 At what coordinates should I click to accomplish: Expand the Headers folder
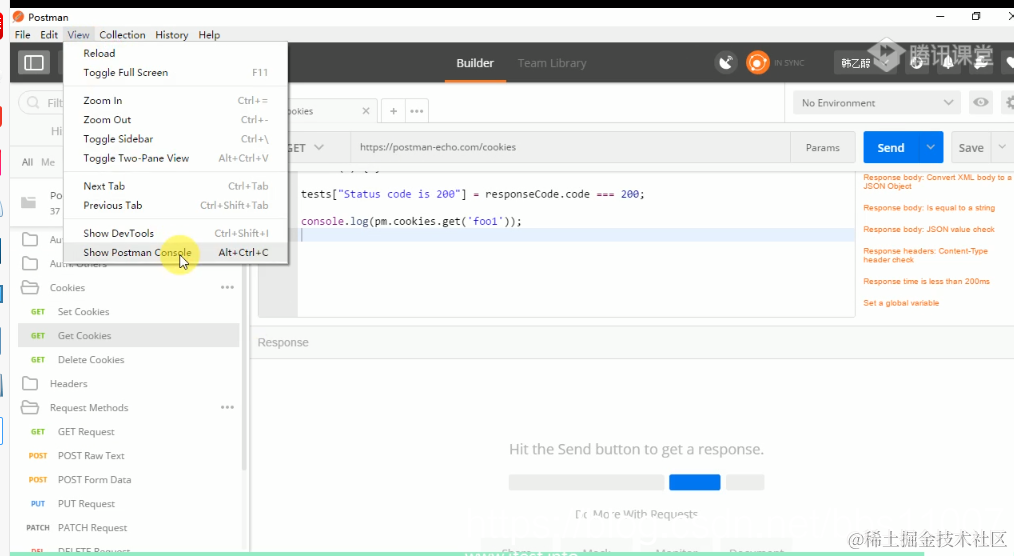coord(30,383)
